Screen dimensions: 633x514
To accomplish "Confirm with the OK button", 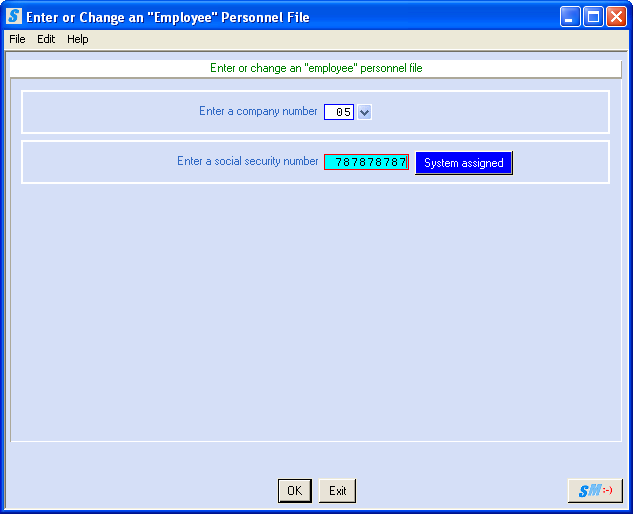I will pyautogui.click(x=294, y=490).
